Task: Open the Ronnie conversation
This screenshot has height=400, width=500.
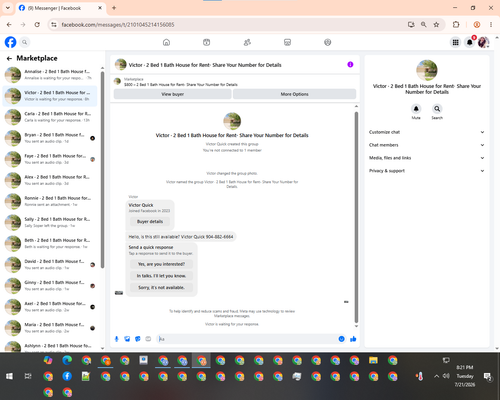Action: pos(50,201)
